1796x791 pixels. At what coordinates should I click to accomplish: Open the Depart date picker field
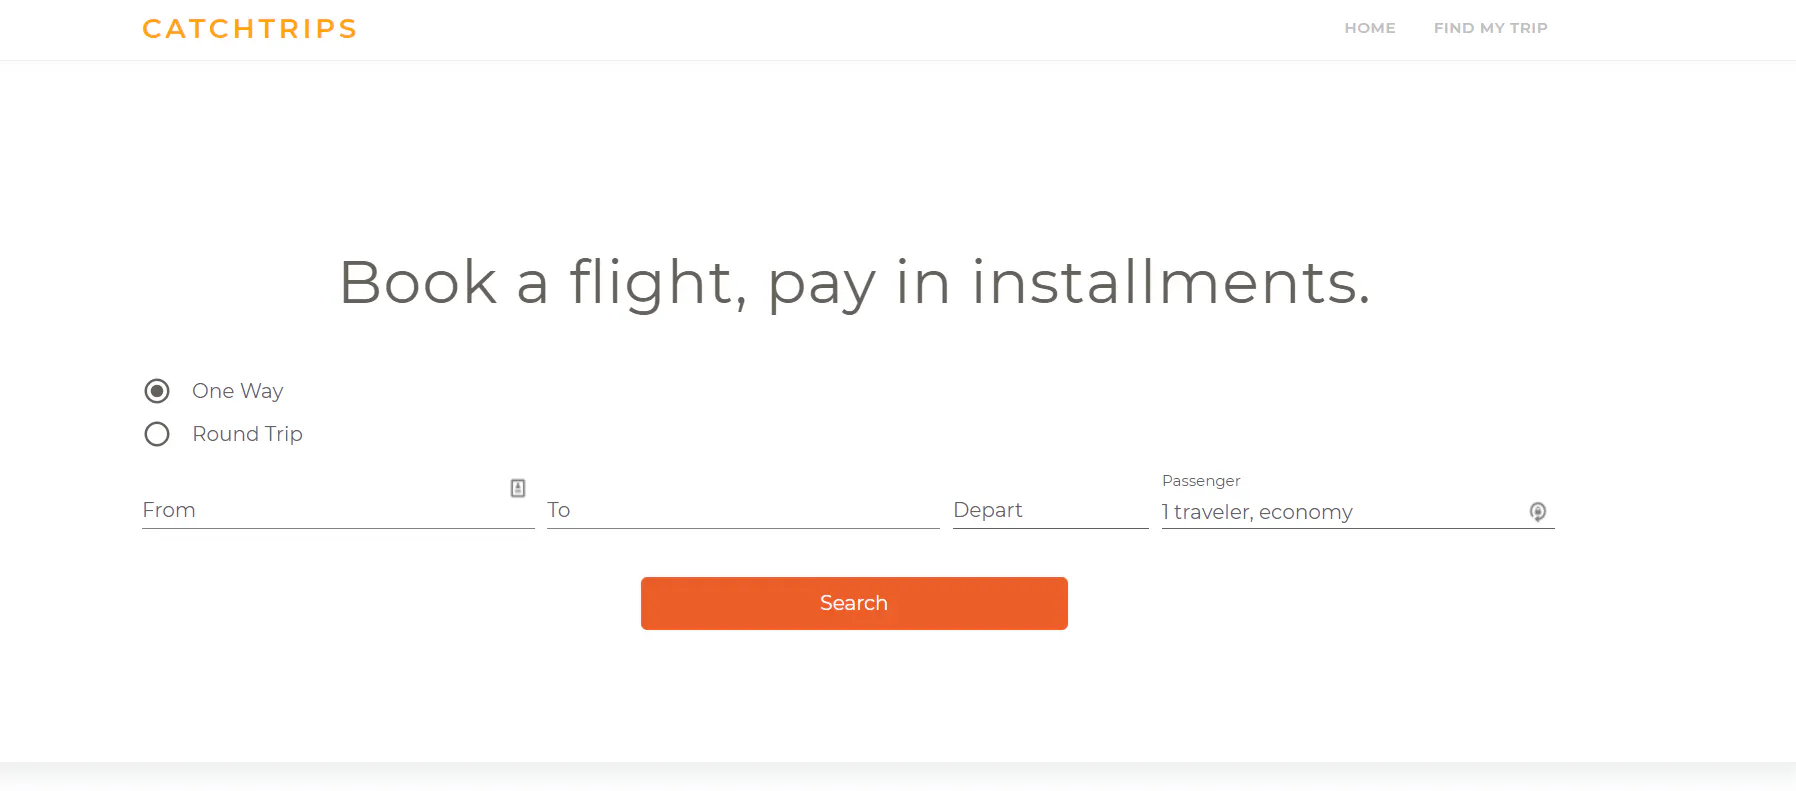coord(1050,510)
